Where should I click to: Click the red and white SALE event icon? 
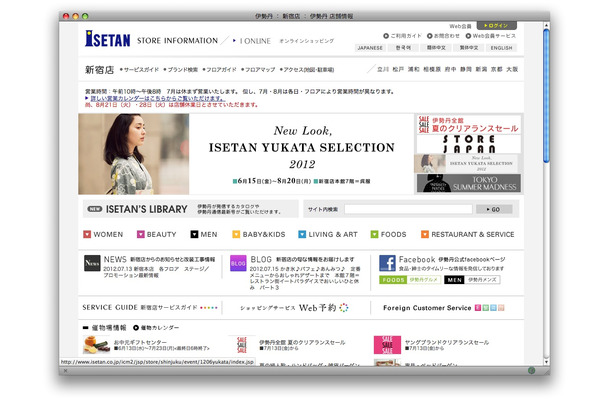coord(242,345)
